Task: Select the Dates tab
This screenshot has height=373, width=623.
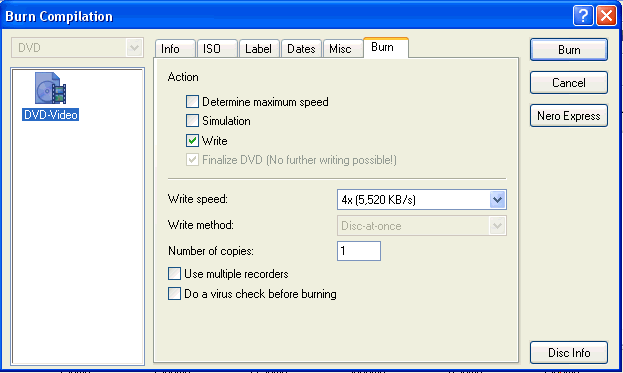Action: coord(301,48)
